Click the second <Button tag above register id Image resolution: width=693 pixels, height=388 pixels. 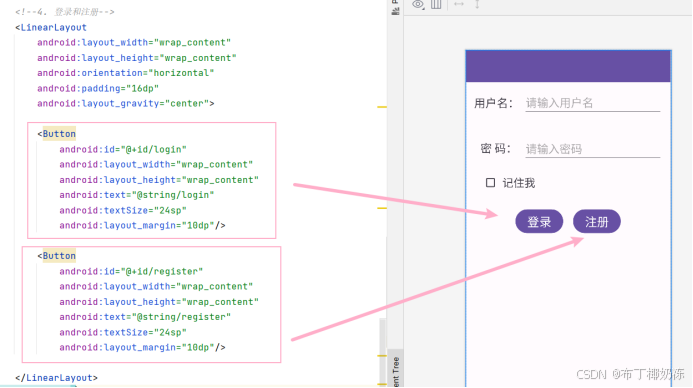tap(57, 256)
